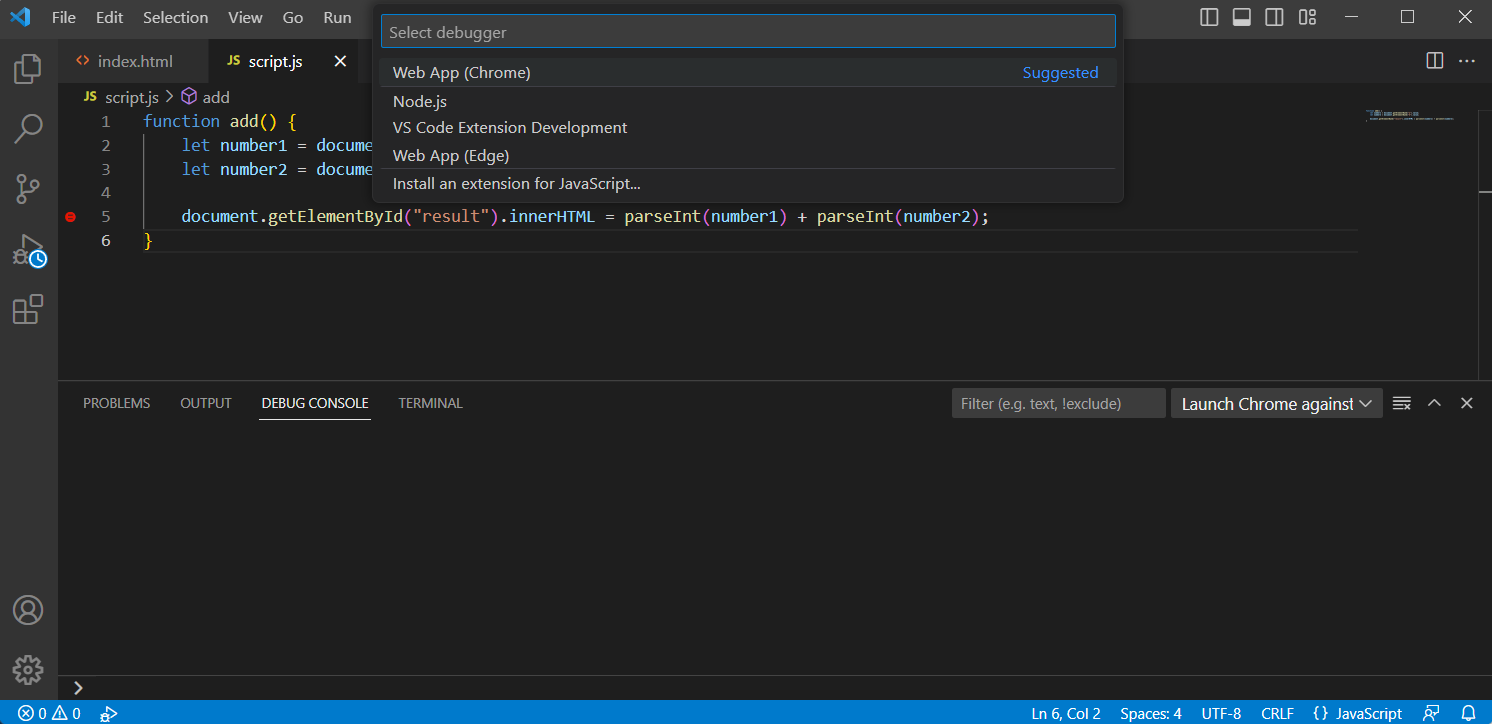The width and height of the screenshot is (1492, 724).
Task: Open the Explorer view in activity bar
Action: point(28,69)
